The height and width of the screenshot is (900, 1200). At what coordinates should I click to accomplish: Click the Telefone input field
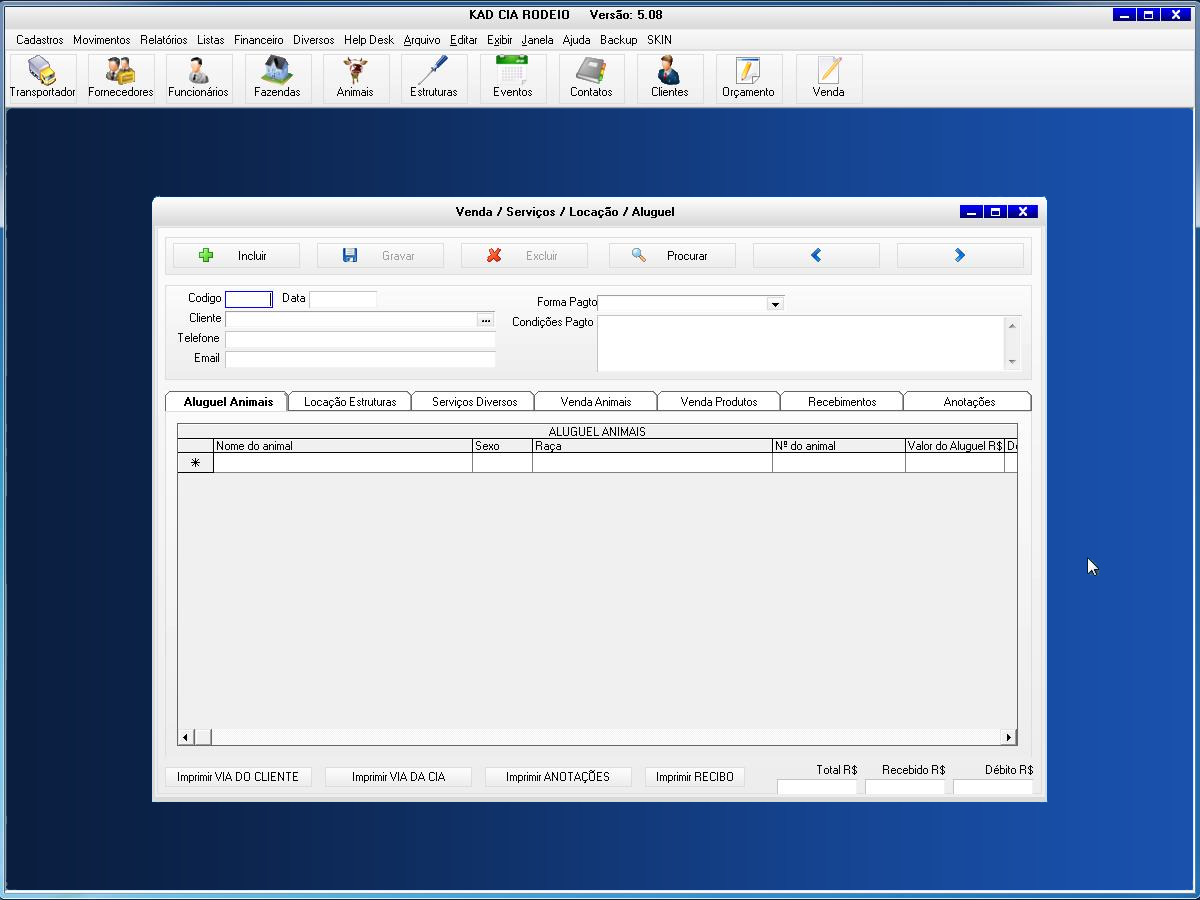coord(360,339)
